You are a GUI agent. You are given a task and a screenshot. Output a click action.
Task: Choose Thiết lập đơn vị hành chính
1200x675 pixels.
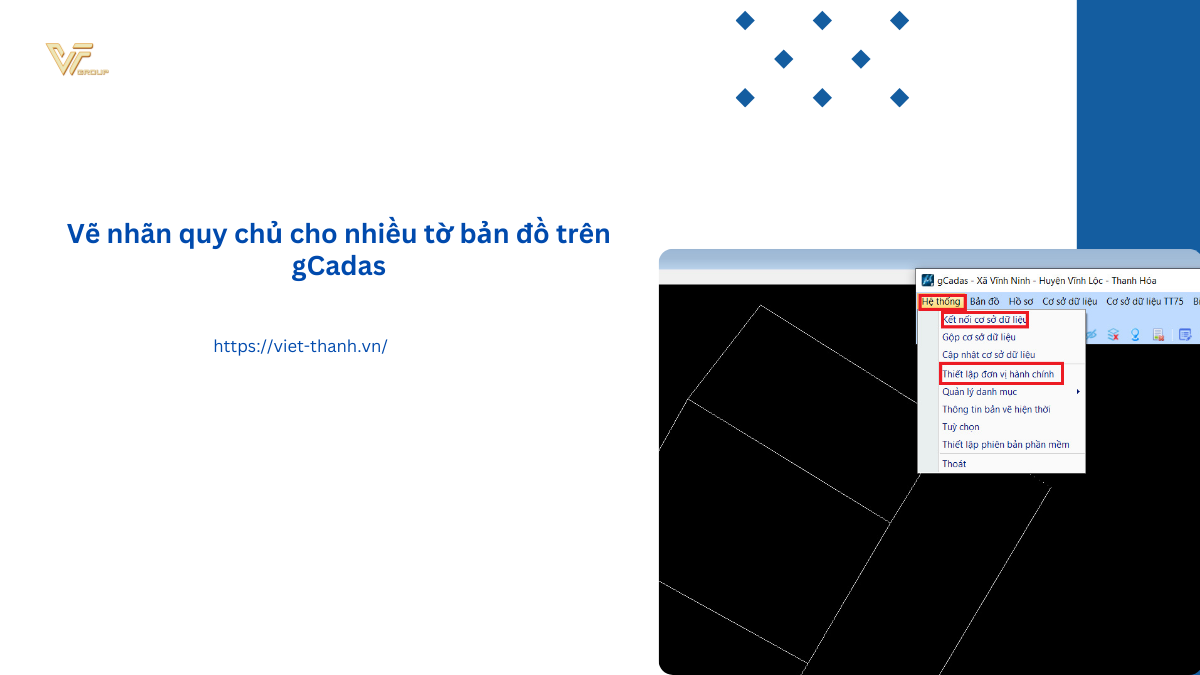[999, 373]
